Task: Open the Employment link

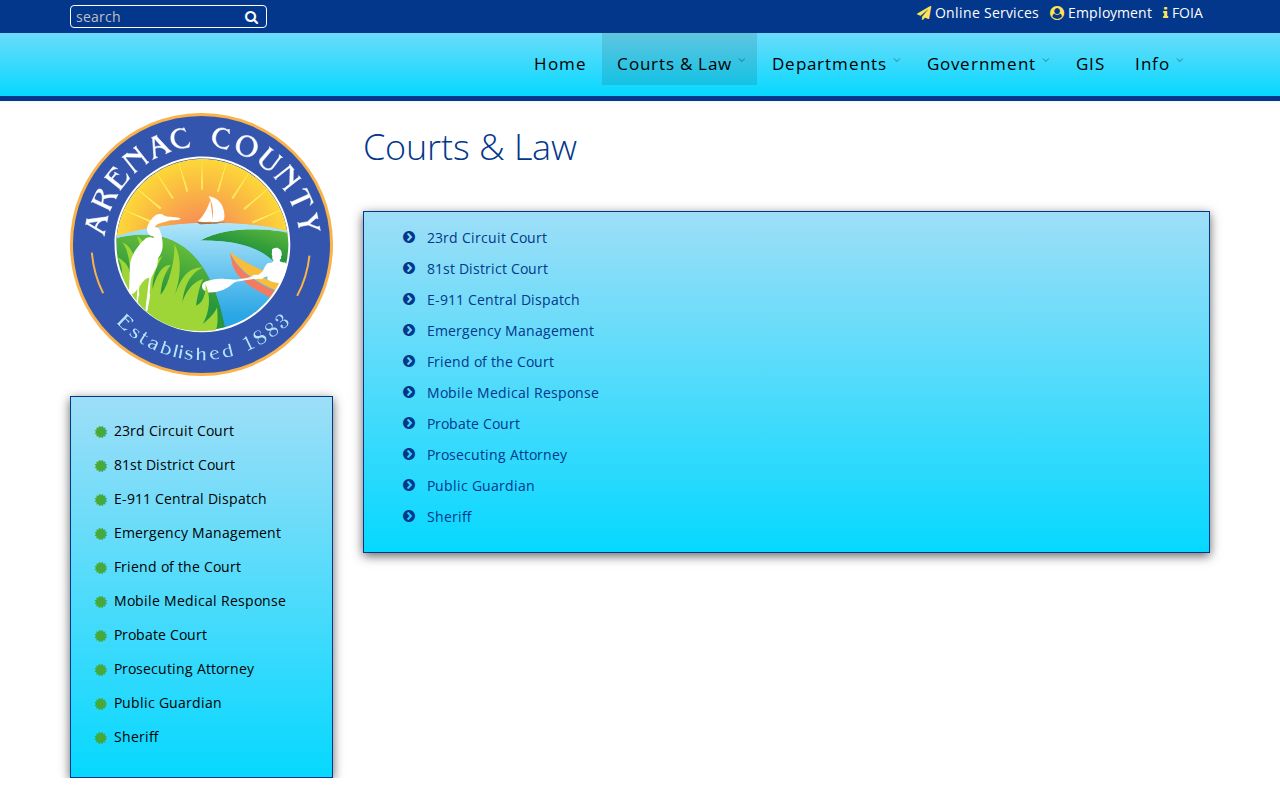Action: (1110, 13)
